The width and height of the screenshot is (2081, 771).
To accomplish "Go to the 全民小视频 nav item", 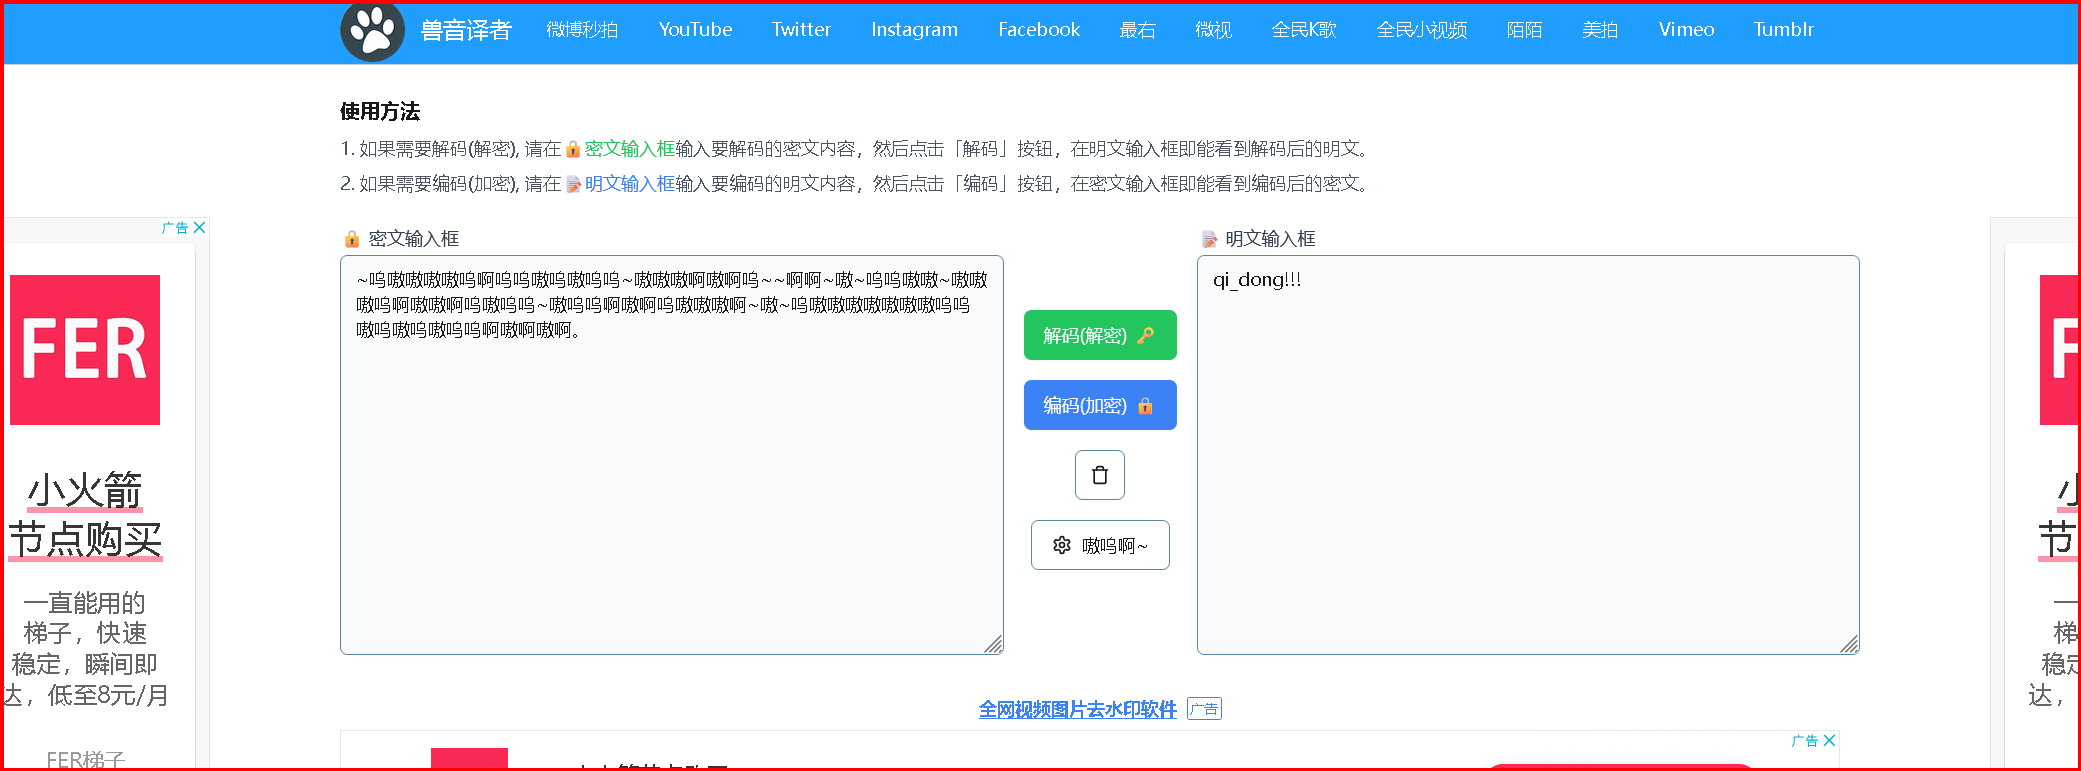I will click(x=1422, y=30).
